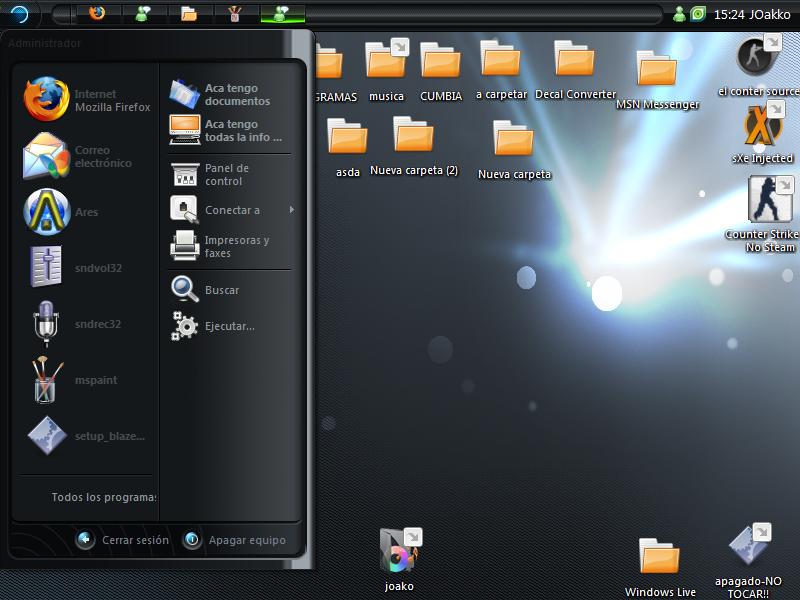Click the Firefox button in the taskbar

coord(96,14)
